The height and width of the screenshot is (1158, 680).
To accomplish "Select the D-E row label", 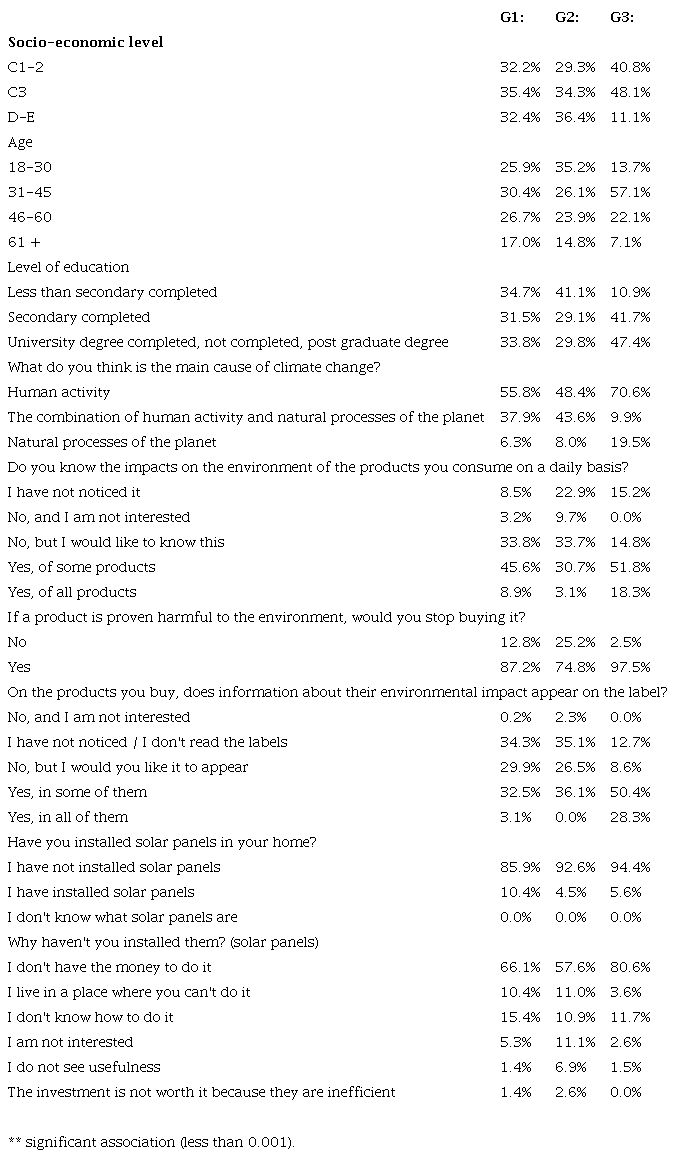I will (21, 117).
